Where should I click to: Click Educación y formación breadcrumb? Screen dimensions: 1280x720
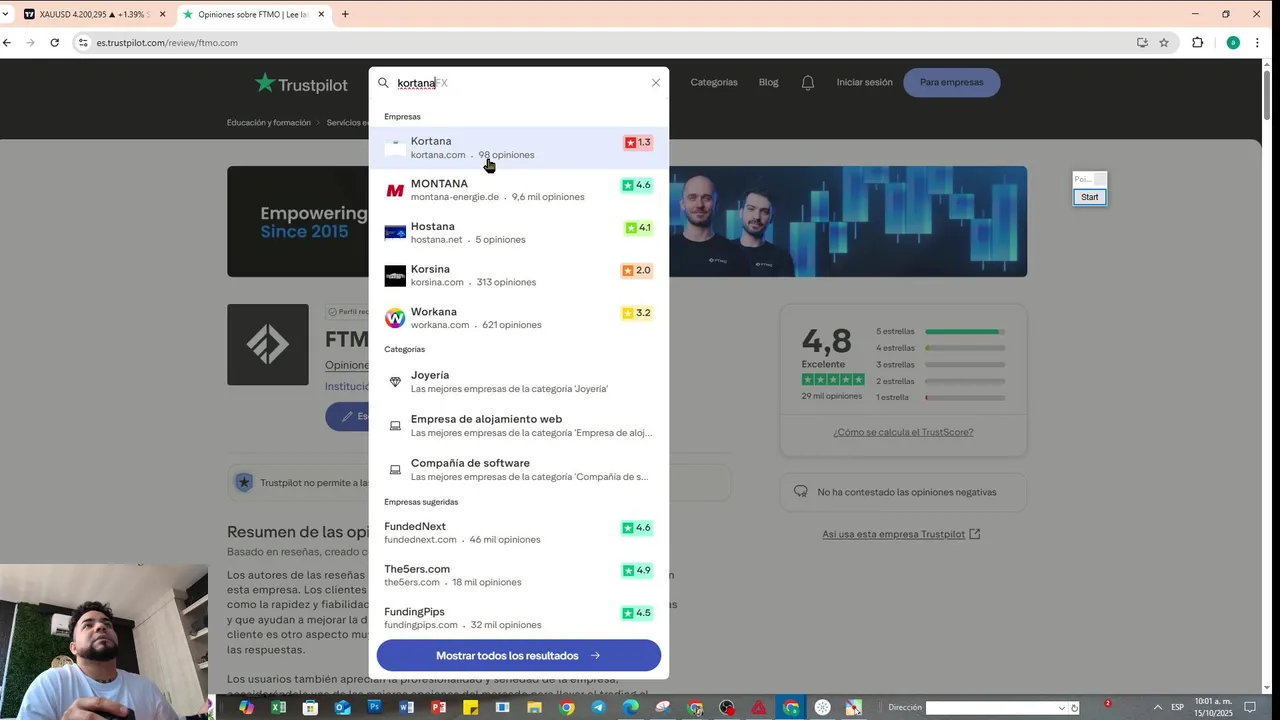coord(269,123)
